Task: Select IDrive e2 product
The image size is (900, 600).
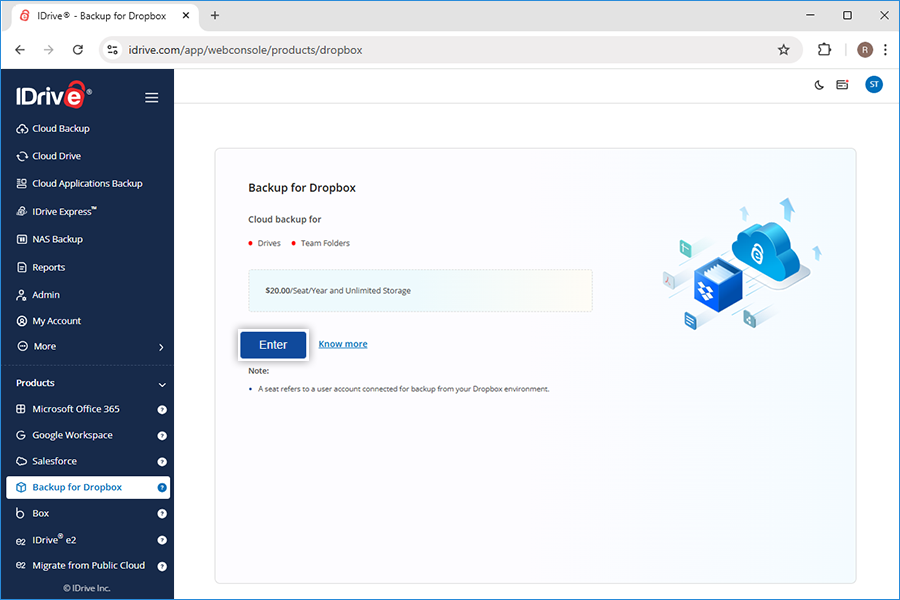Action: pyautogui.click(x=55, y=540)
